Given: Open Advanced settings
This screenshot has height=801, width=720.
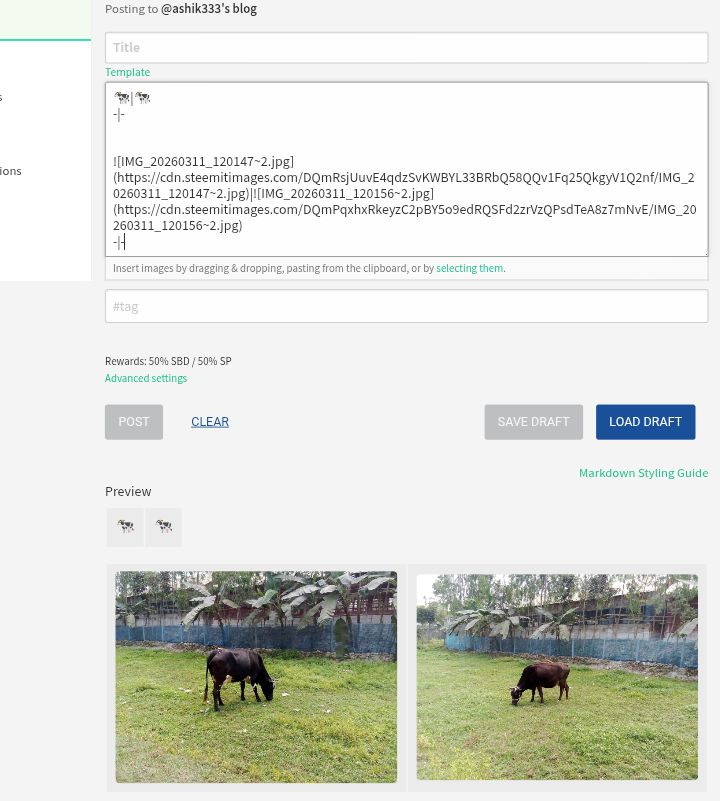Looking at the screenshot, I should tap(146, 378).
